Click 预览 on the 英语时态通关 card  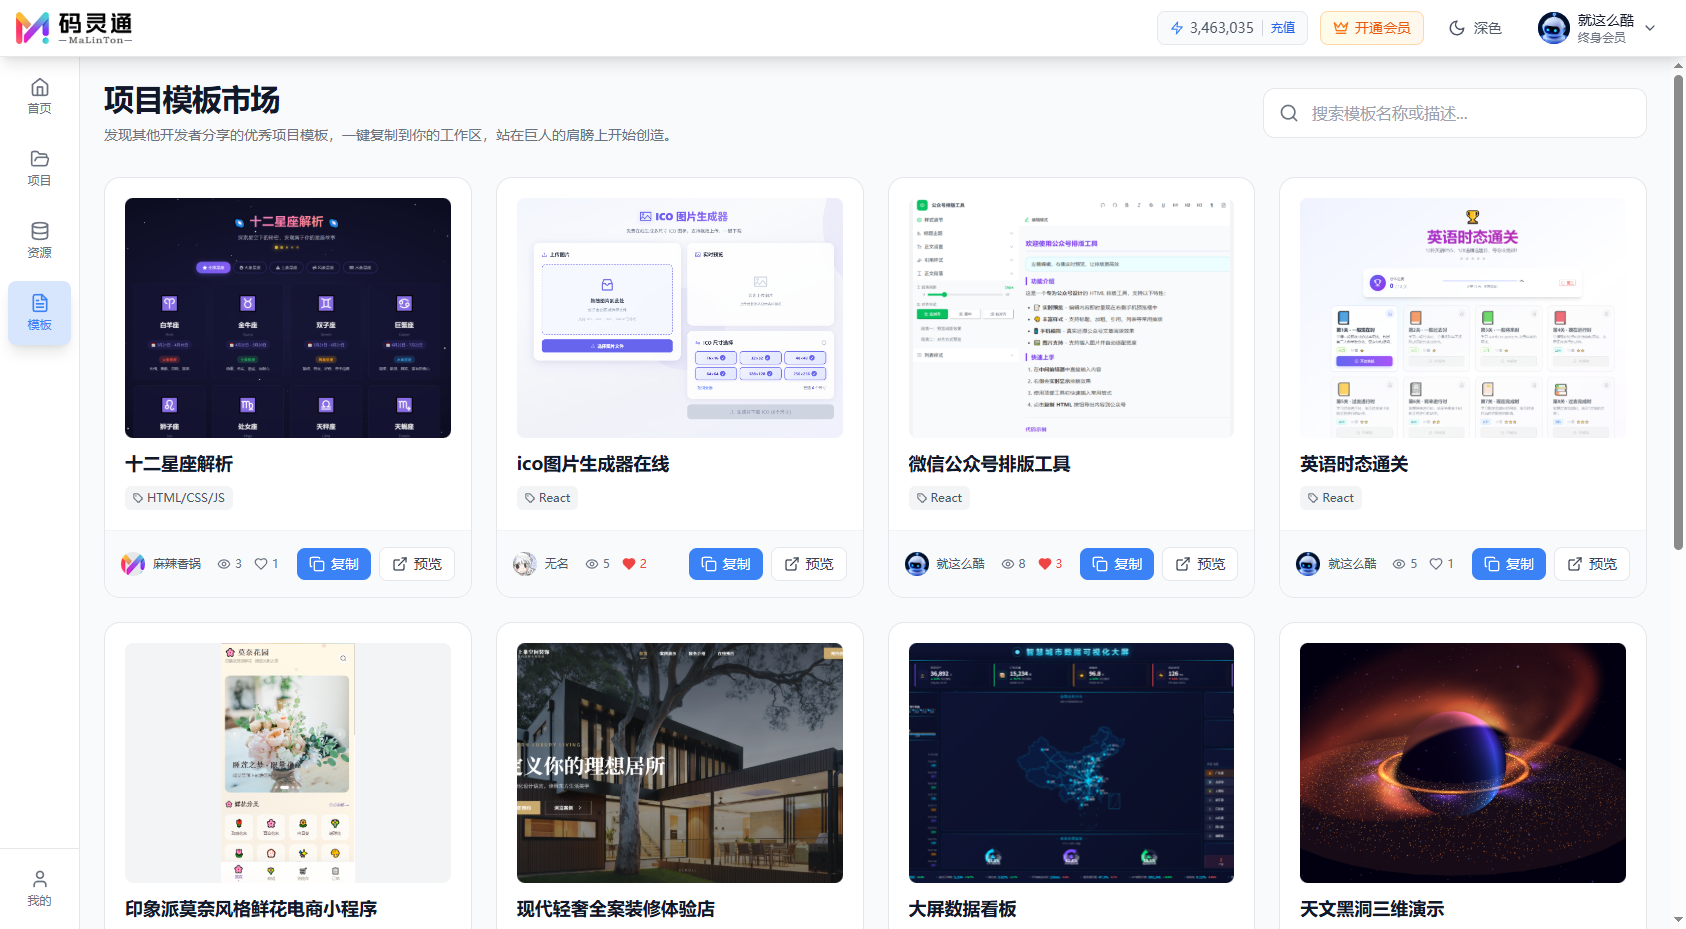[1592, 564]
